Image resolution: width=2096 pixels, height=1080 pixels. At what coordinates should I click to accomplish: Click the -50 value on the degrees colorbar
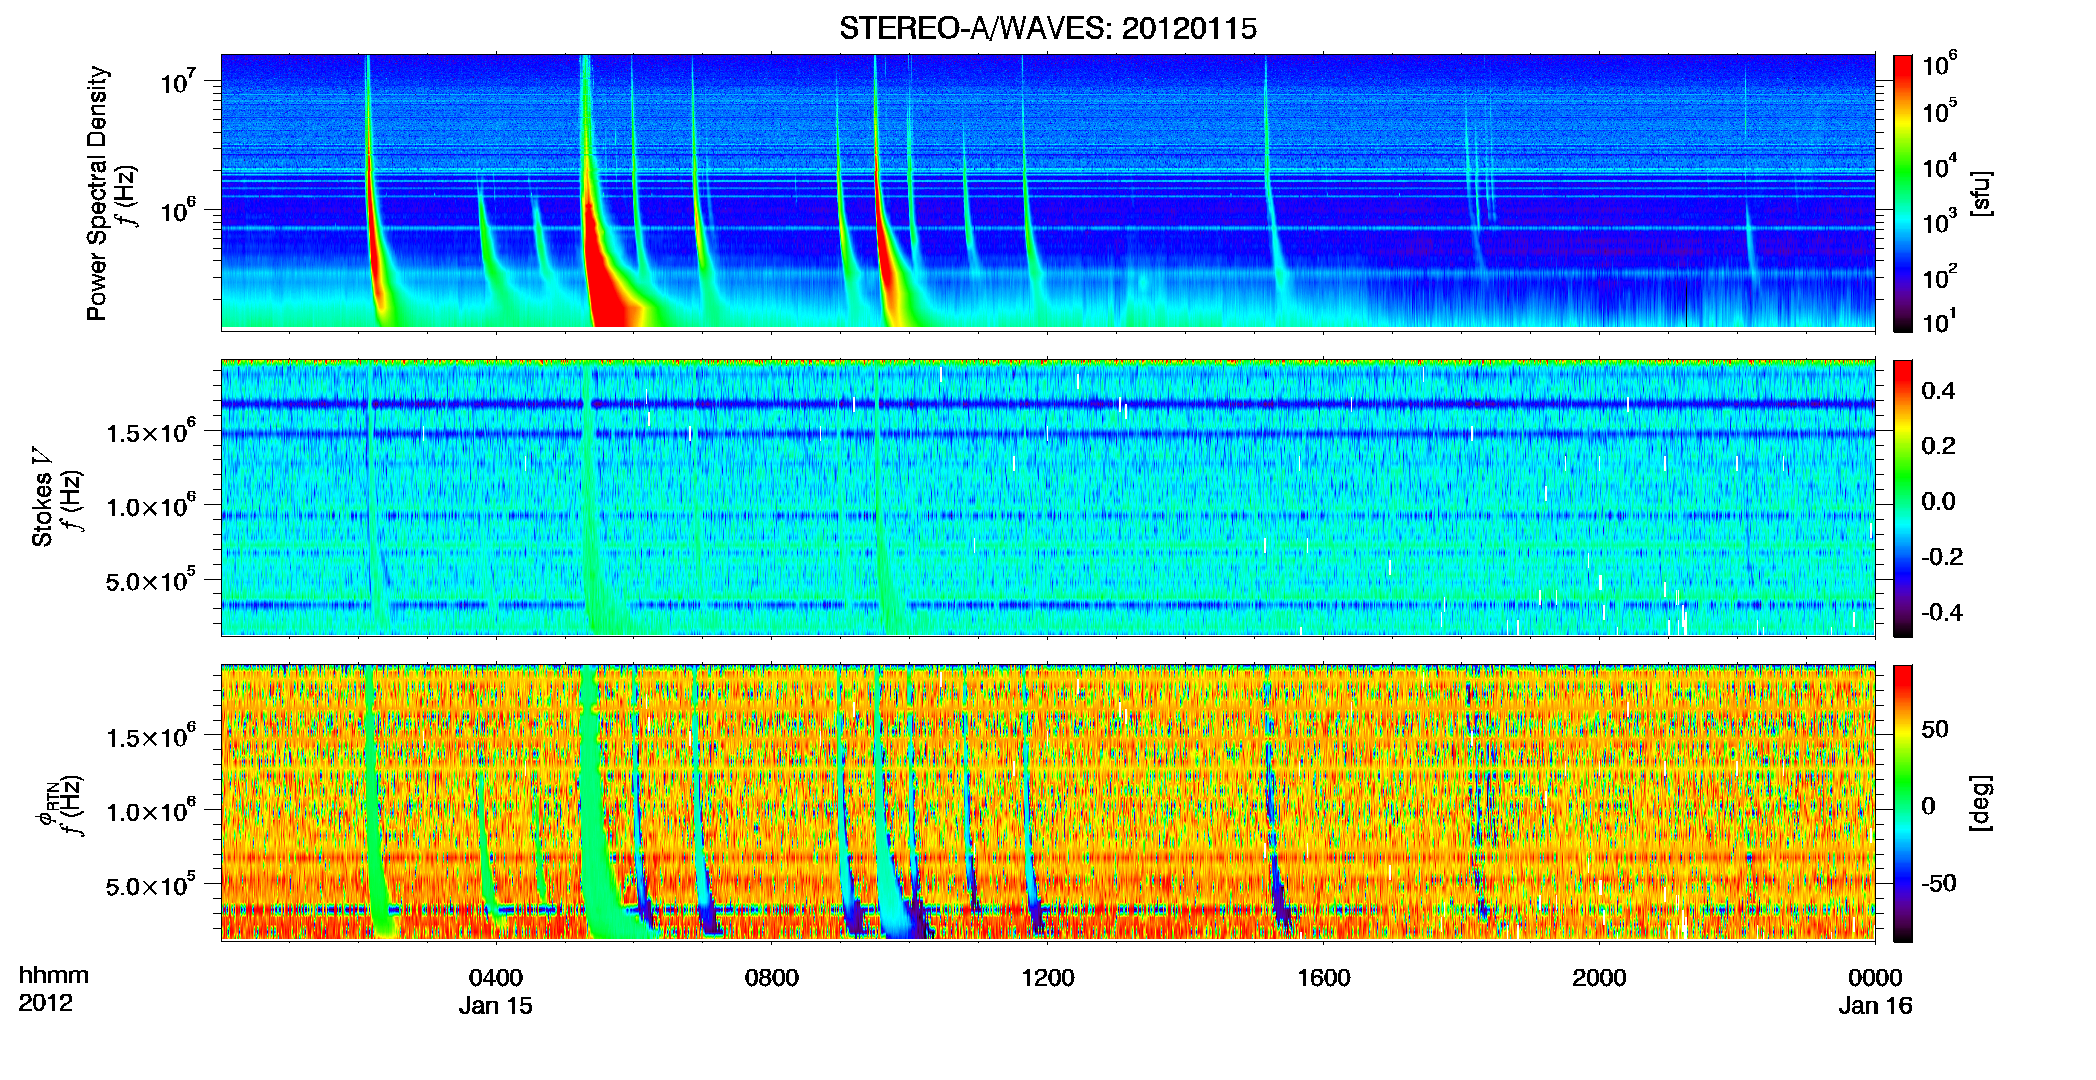tap(1939, 883)
